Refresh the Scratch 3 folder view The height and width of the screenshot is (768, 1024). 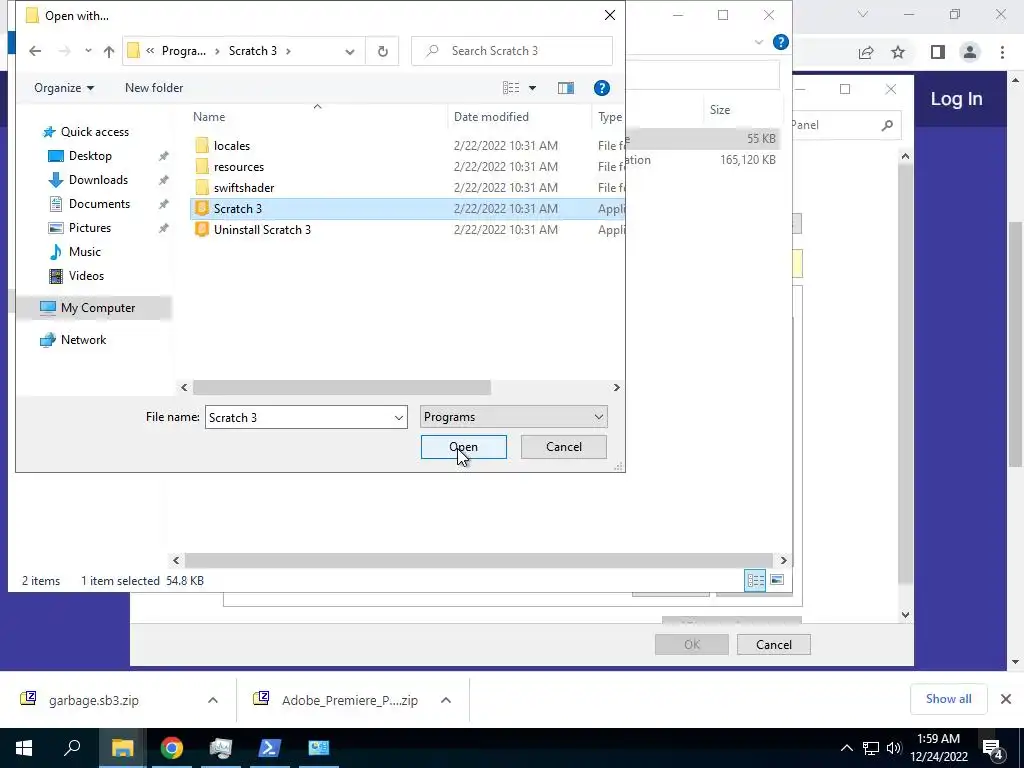(x=383, y=51)
